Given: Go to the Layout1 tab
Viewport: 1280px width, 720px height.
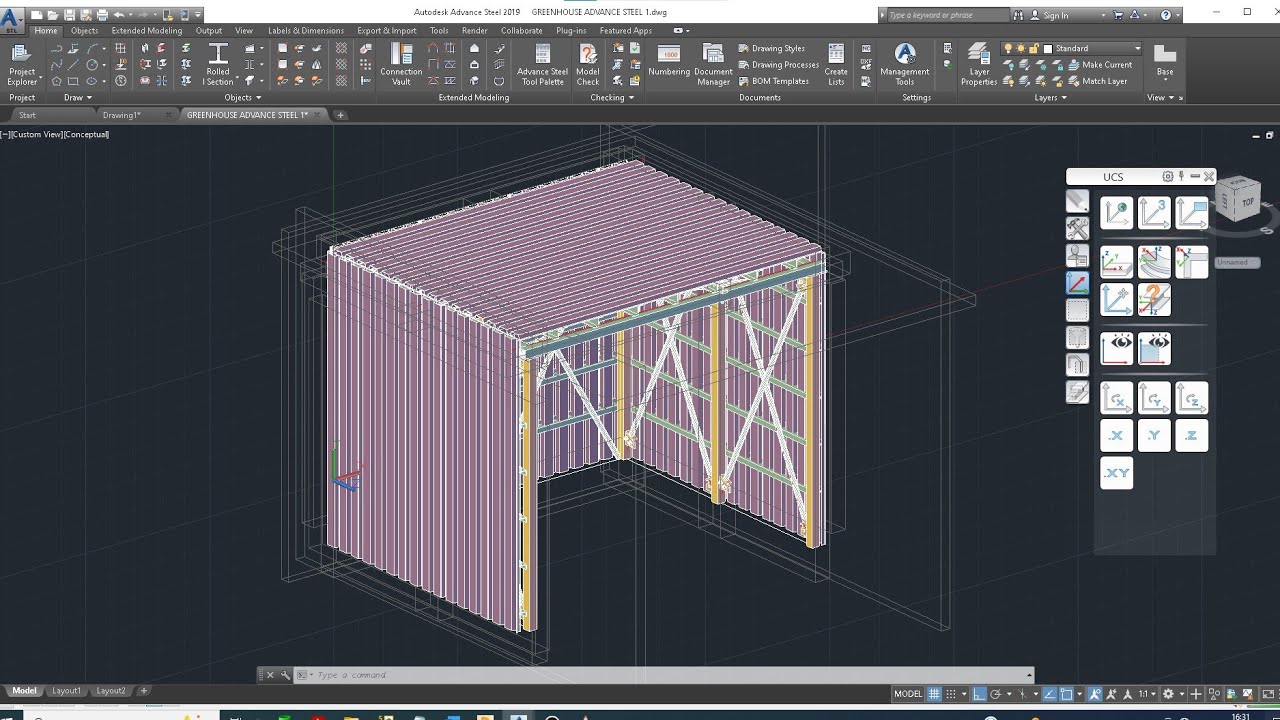Looking at the screenshot, I should coord(66,691).
